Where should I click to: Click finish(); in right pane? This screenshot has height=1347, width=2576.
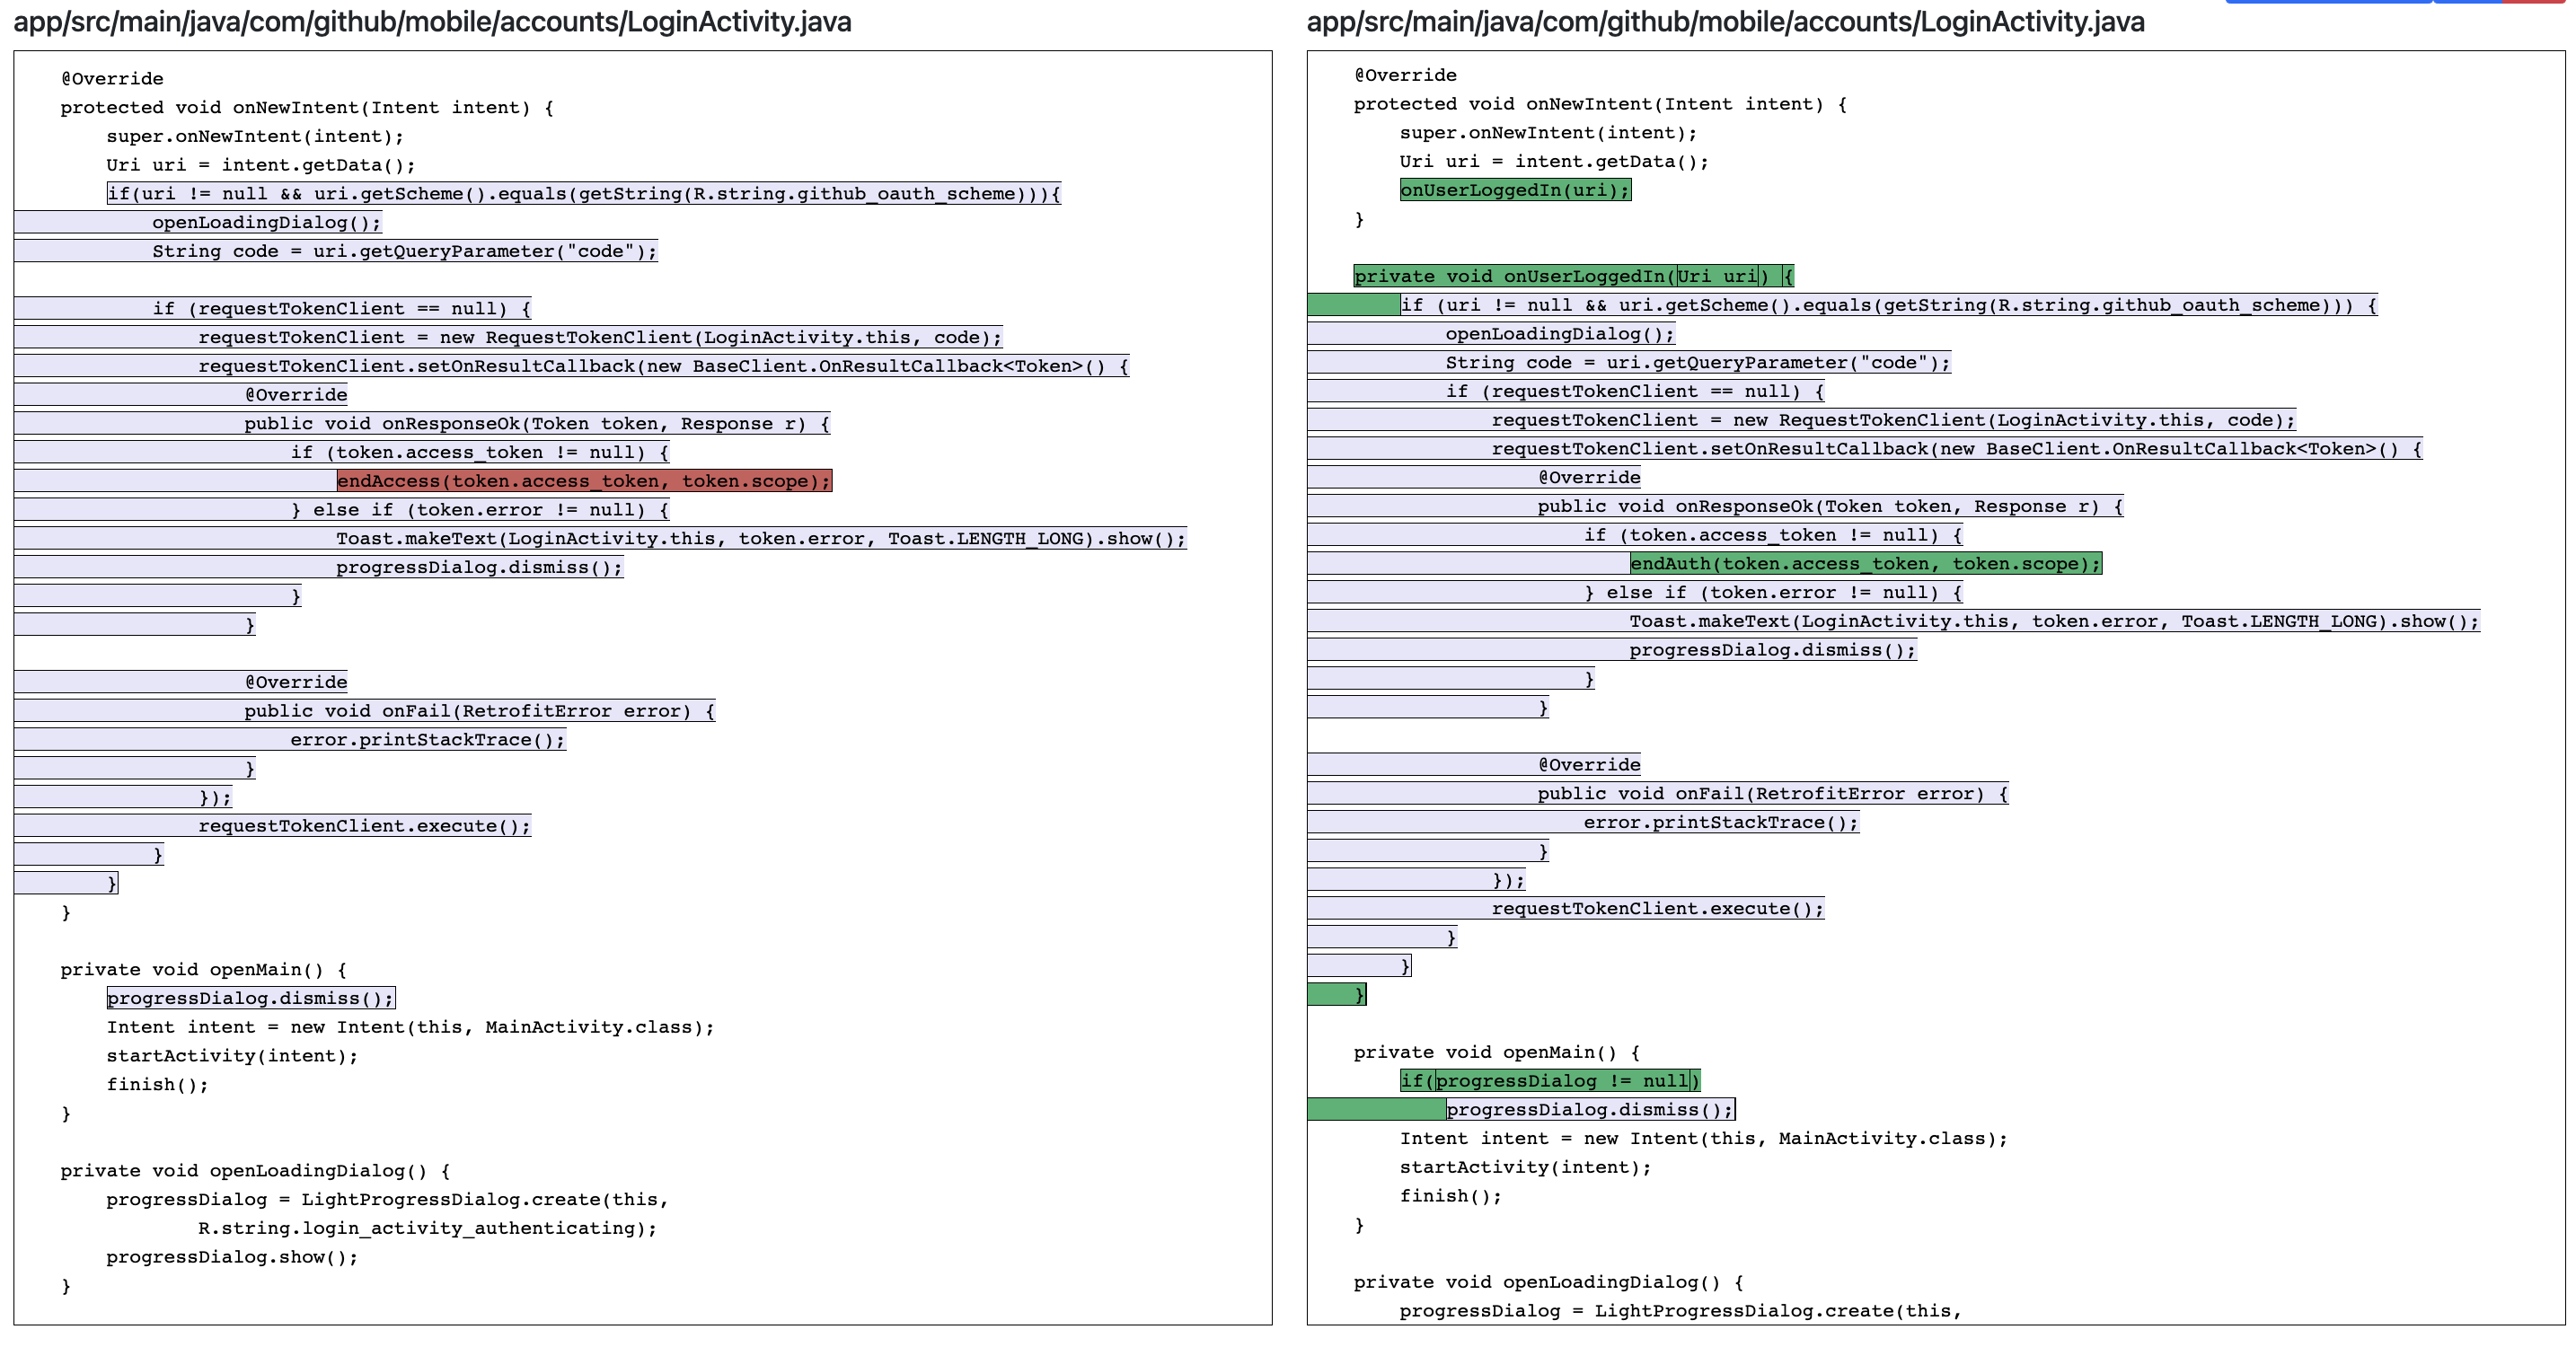pos(1451,1196)
